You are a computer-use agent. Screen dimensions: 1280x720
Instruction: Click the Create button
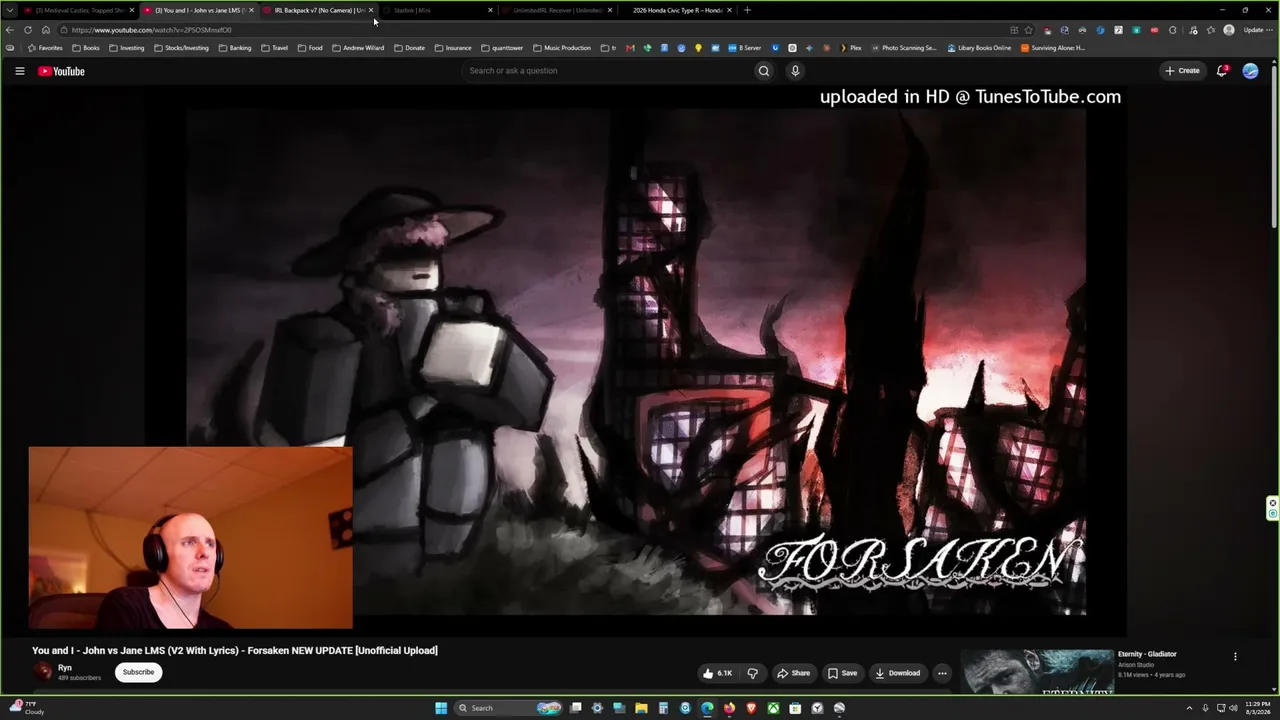click(x=1182, y=71)
